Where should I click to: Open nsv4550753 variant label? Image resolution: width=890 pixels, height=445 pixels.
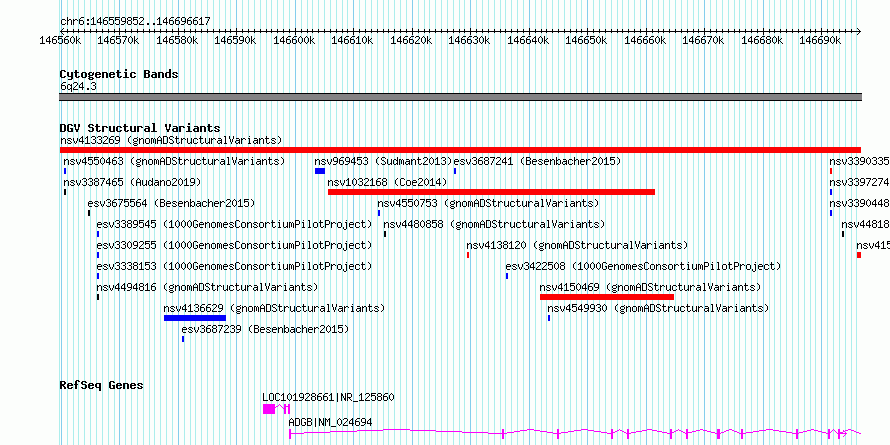pyautogui.click(x=488, y=203)
